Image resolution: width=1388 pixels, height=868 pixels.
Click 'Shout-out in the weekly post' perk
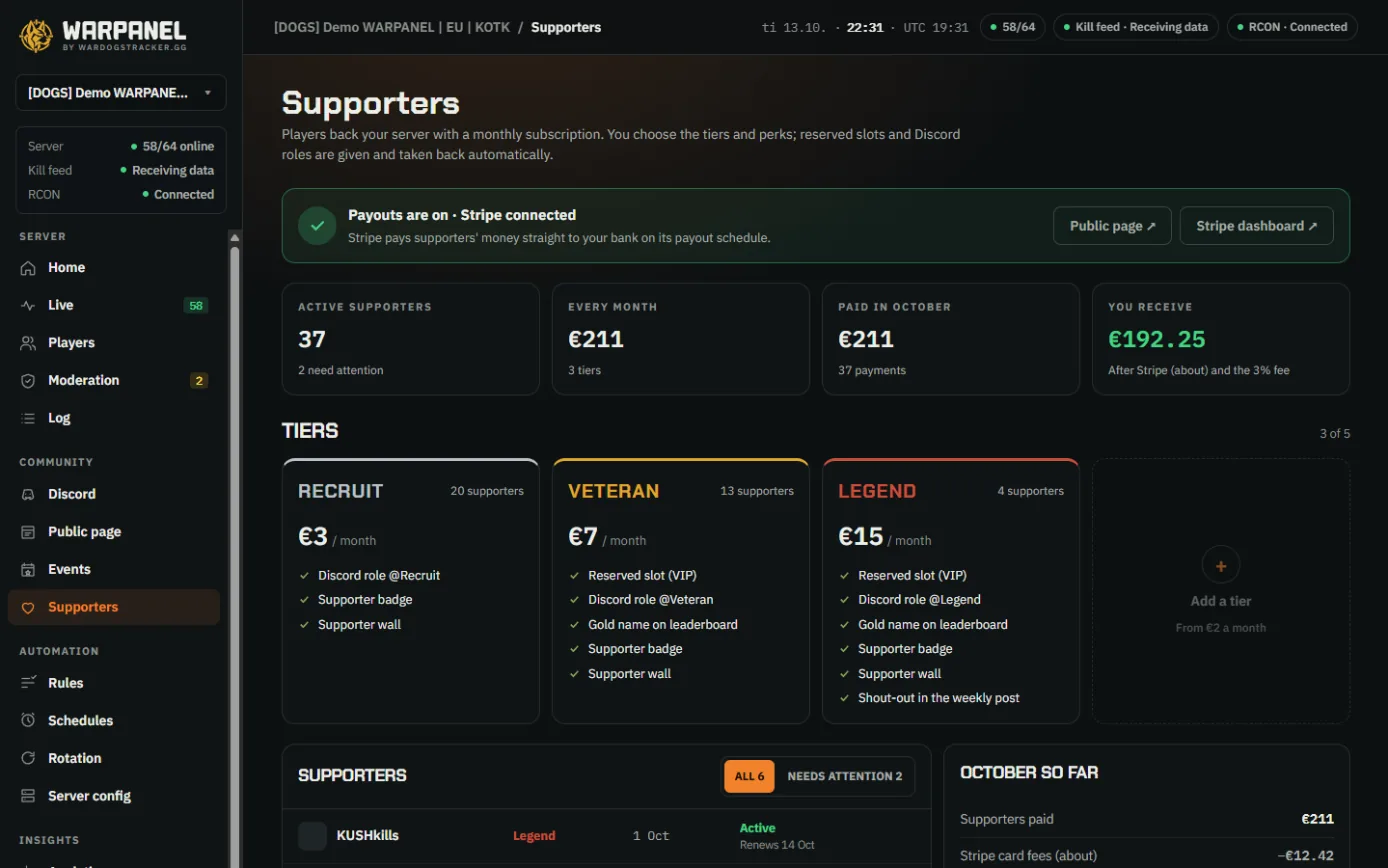pyautogui.click(x=939, y=698)
